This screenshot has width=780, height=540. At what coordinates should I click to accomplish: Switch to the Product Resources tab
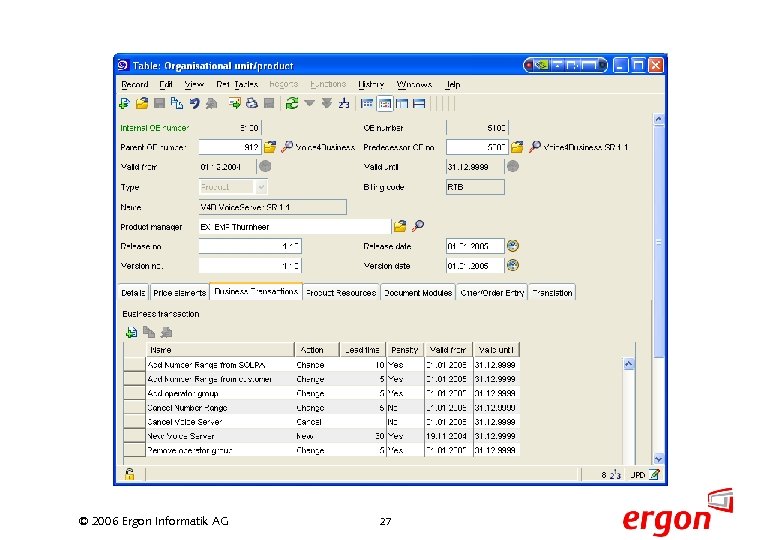[x=341, y=293]
